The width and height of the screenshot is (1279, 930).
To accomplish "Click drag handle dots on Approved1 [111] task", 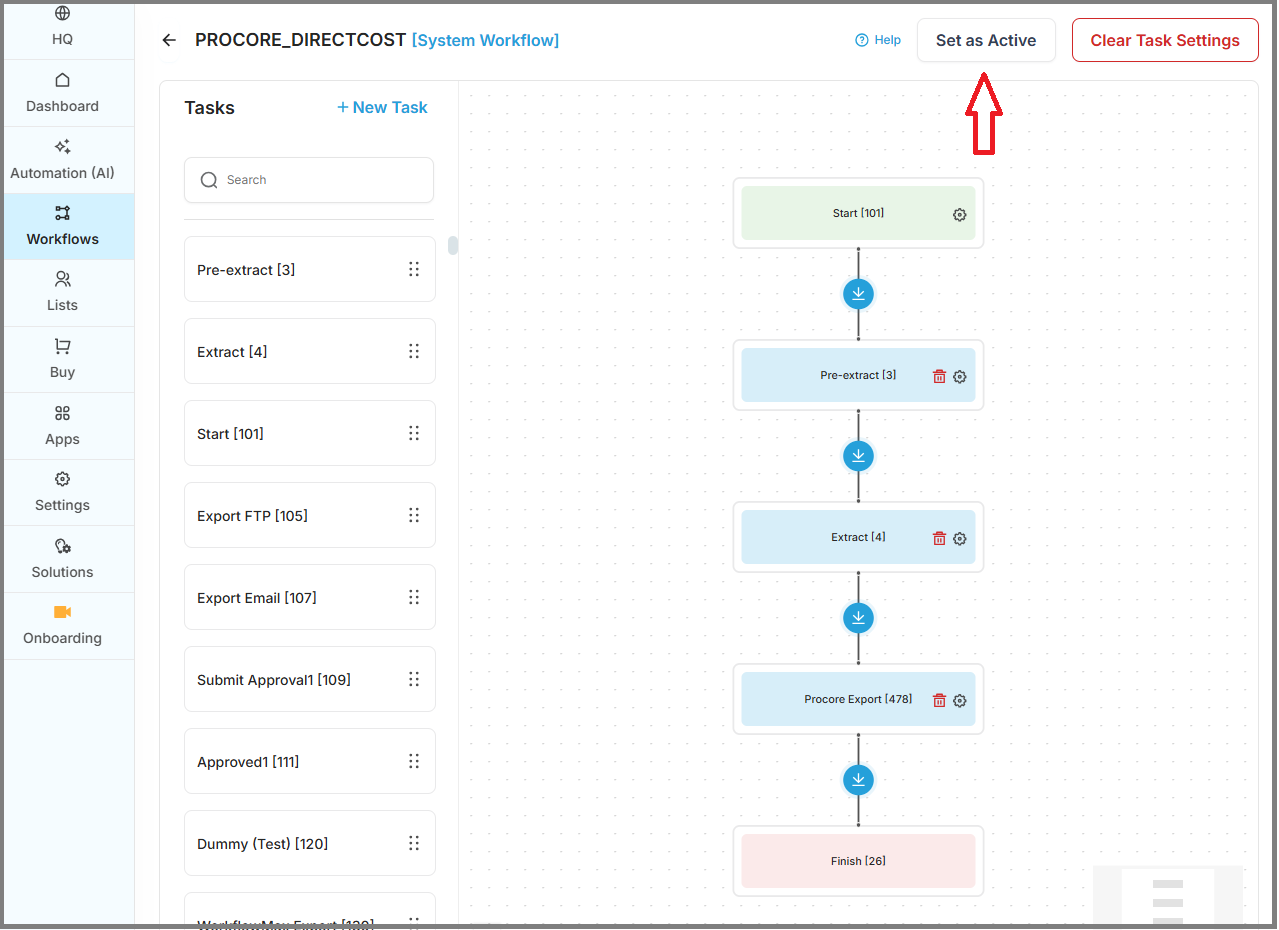I will [414, 761].
